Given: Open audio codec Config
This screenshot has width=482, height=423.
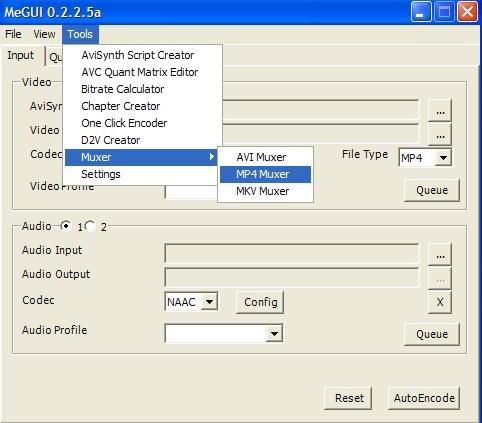Looking at the screenshot, I should click(260, 302).
